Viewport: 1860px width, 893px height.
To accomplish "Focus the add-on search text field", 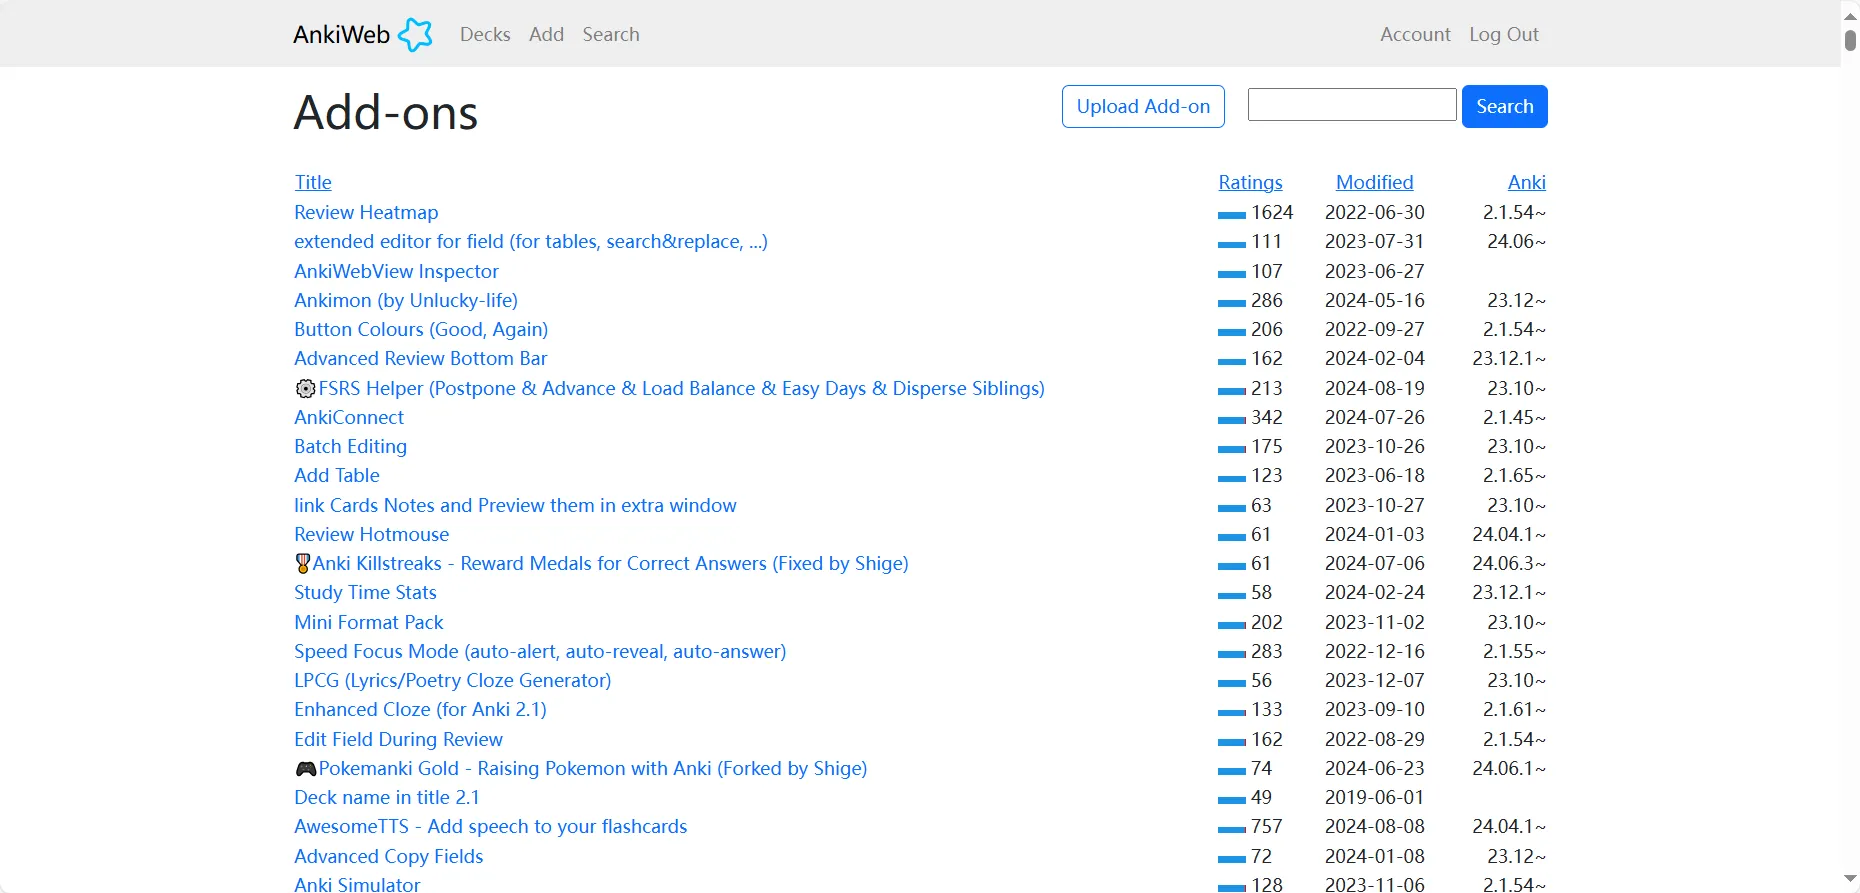I will [x=1352, y=105].
